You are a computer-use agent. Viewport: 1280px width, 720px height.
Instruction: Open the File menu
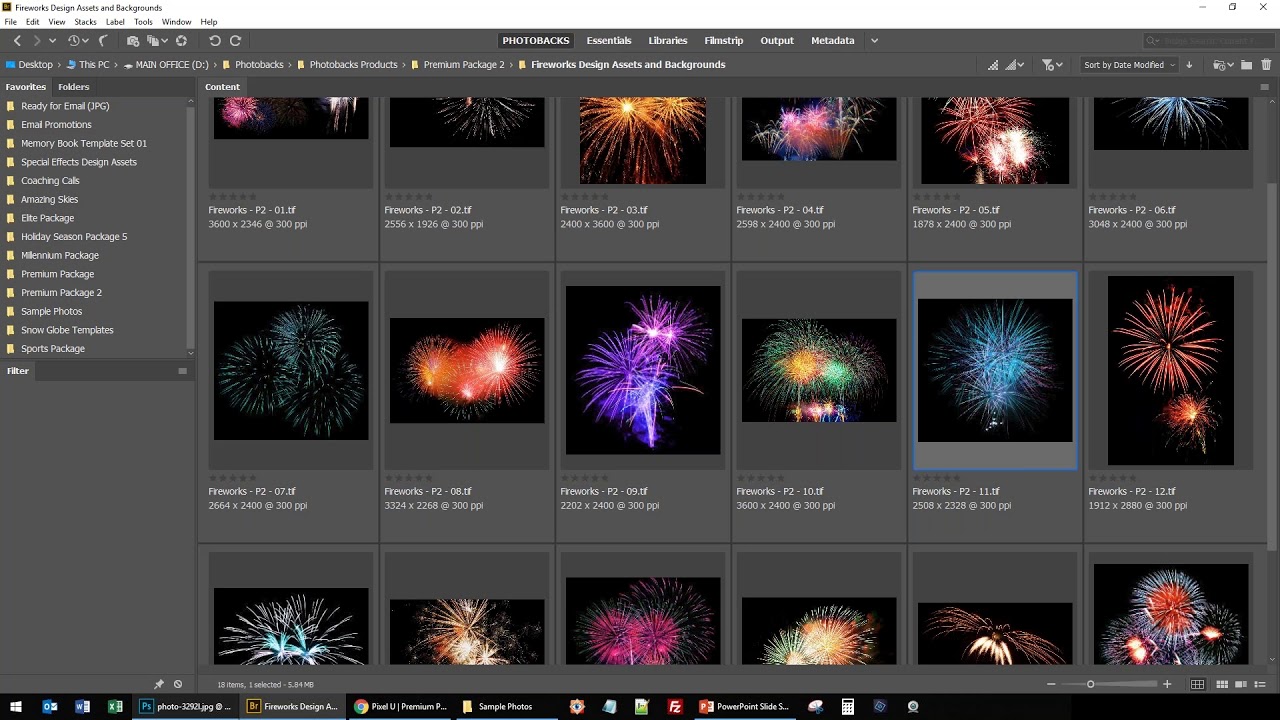pos(10,22)
